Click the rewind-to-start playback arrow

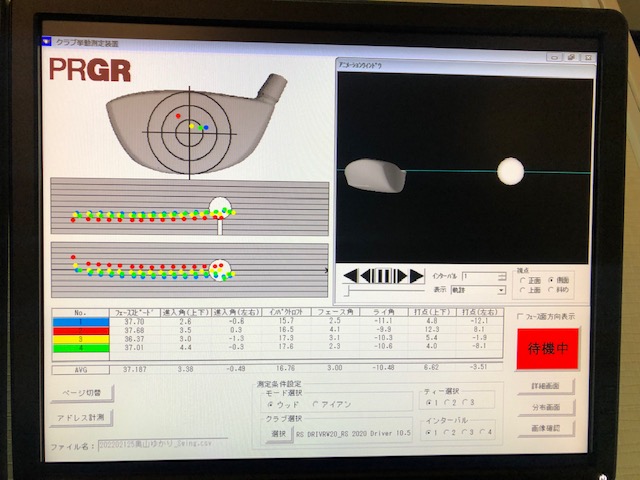[x=351, y=276]
